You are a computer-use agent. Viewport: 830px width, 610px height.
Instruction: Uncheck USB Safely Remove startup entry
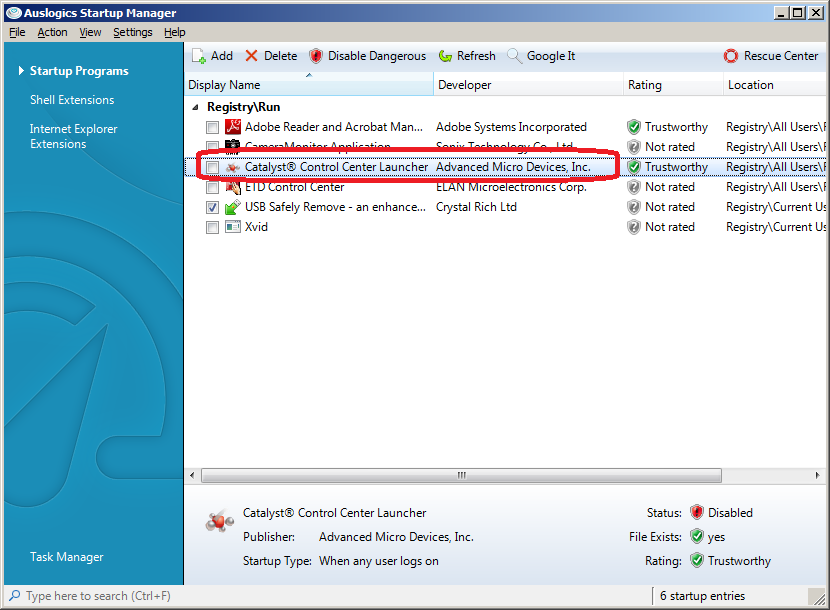pyautogui.click(x=212, y=208)
